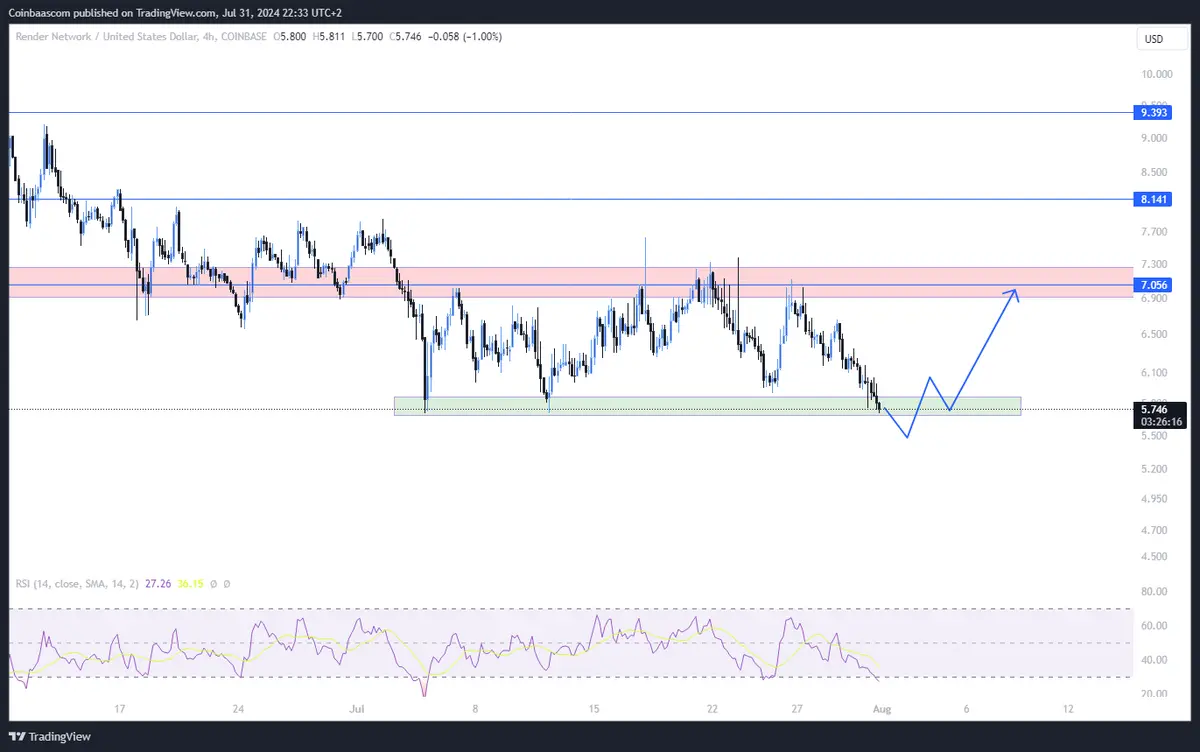This screenshot has height=752, width=1200.
Task: Click the current price label 5.746
Action: click(x=1154, y=409)
